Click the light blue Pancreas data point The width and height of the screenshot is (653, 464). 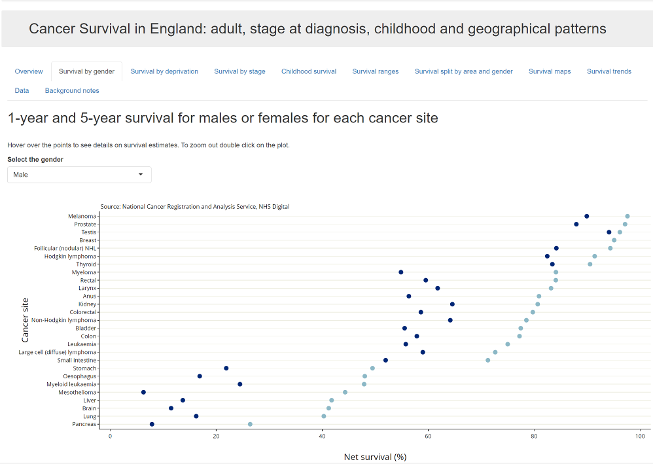click(x=250, y=424)
